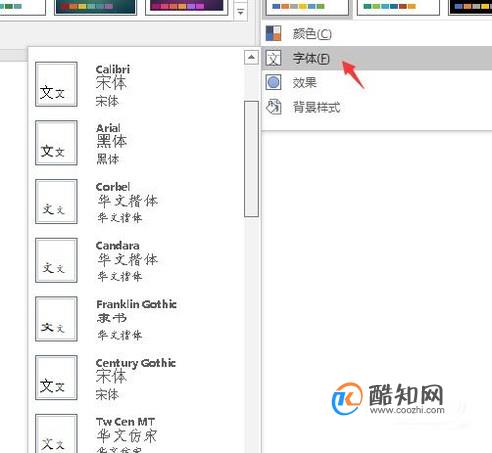Pick the white variant with blue-orange swatches

click(x=307, y=7)
